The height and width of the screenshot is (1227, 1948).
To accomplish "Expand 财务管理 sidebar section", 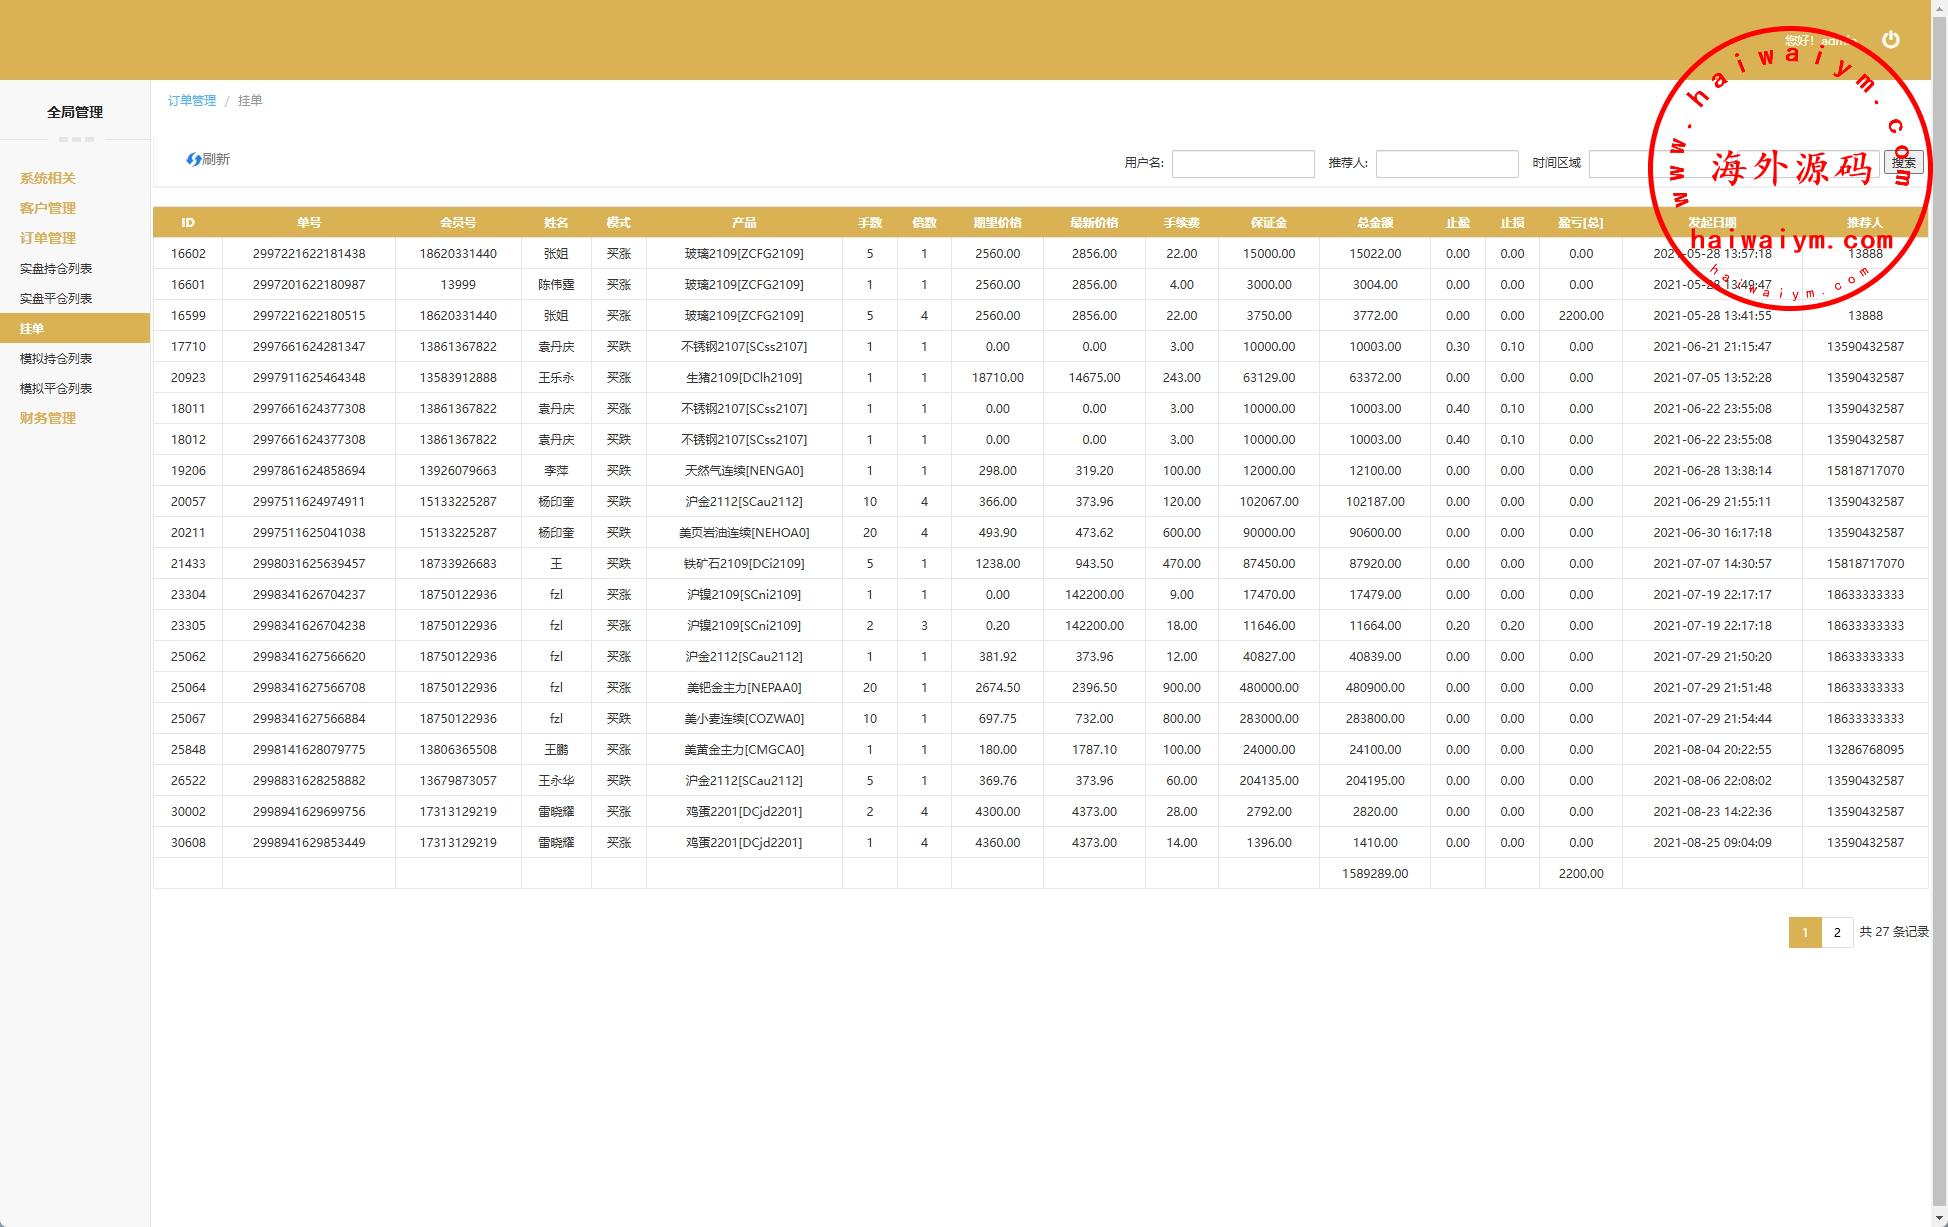I will point(48,418).
